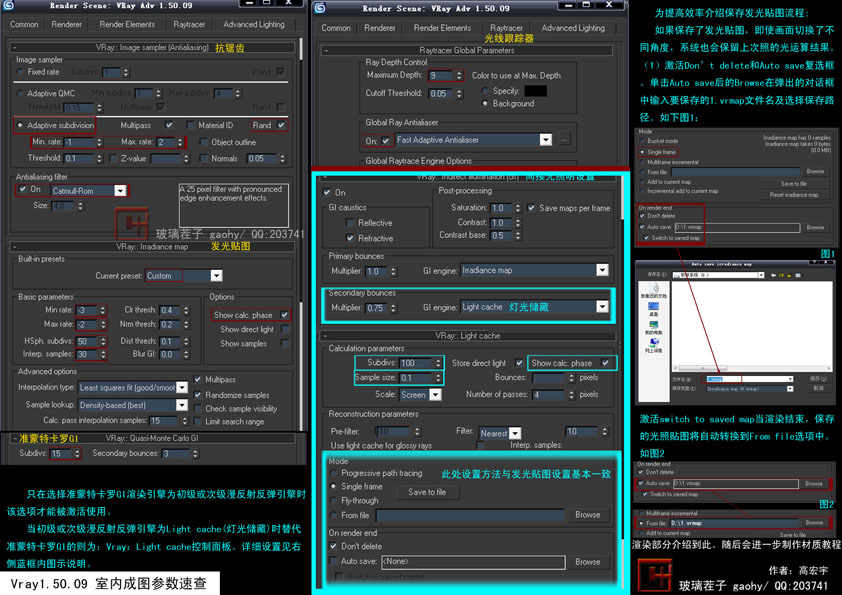Click the Clr thresh spinner arrows
Viewport: 842px width, 595px height.
pos(186,310)
